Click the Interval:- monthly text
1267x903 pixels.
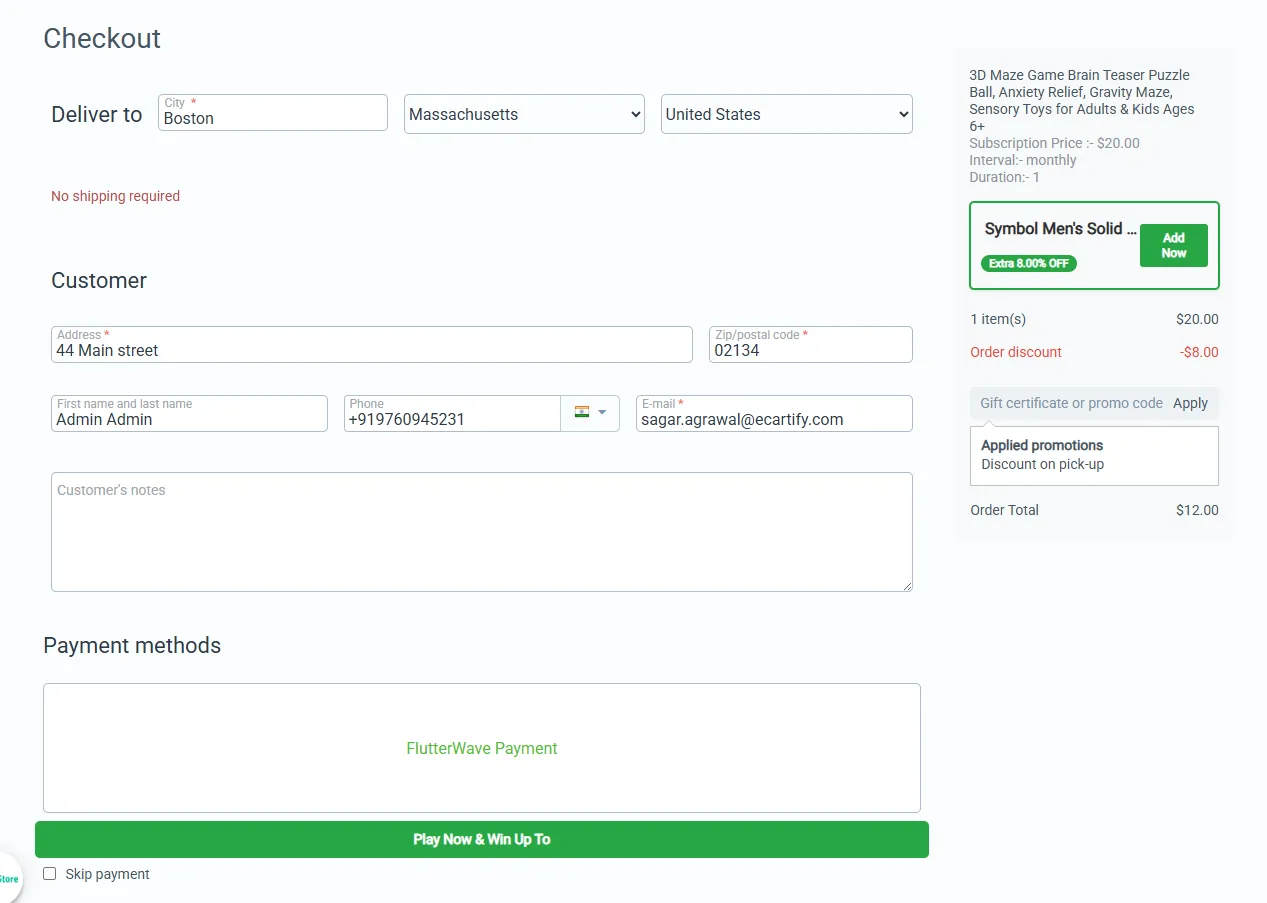pyautogui.click(x=1023, y=160)
